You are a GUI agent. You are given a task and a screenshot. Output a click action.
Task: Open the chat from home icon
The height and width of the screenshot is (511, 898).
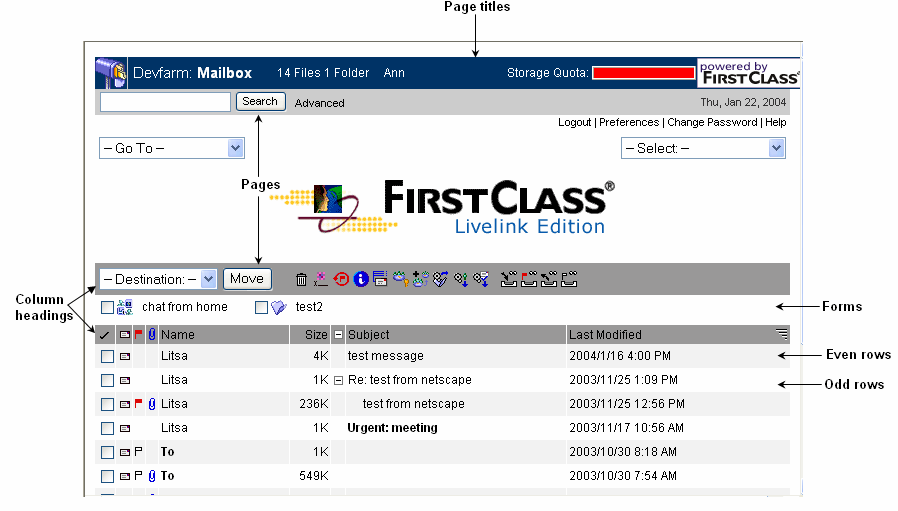[125, 308]
